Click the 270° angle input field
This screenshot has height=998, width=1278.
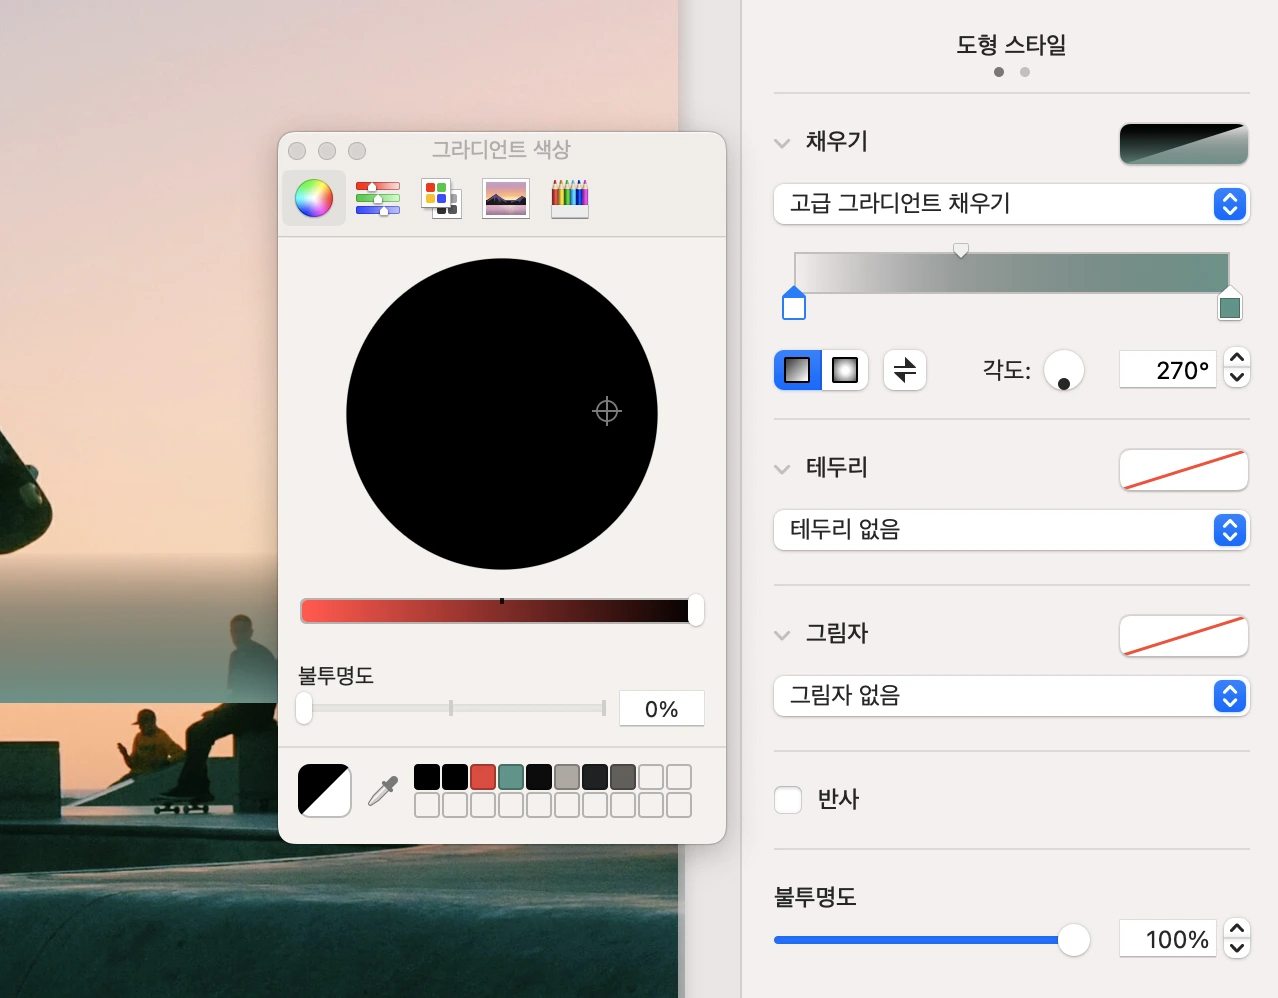[1168, 370]
